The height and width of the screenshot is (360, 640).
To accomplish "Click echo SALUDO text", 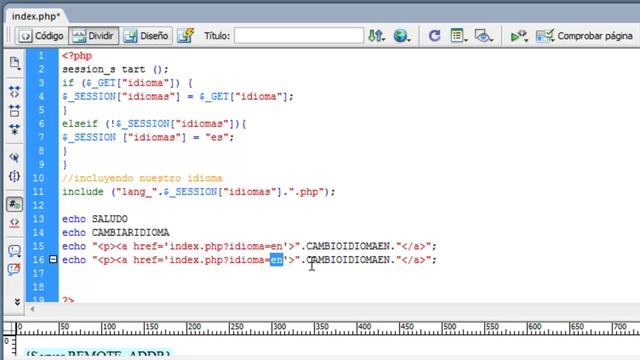I will 95,219.
